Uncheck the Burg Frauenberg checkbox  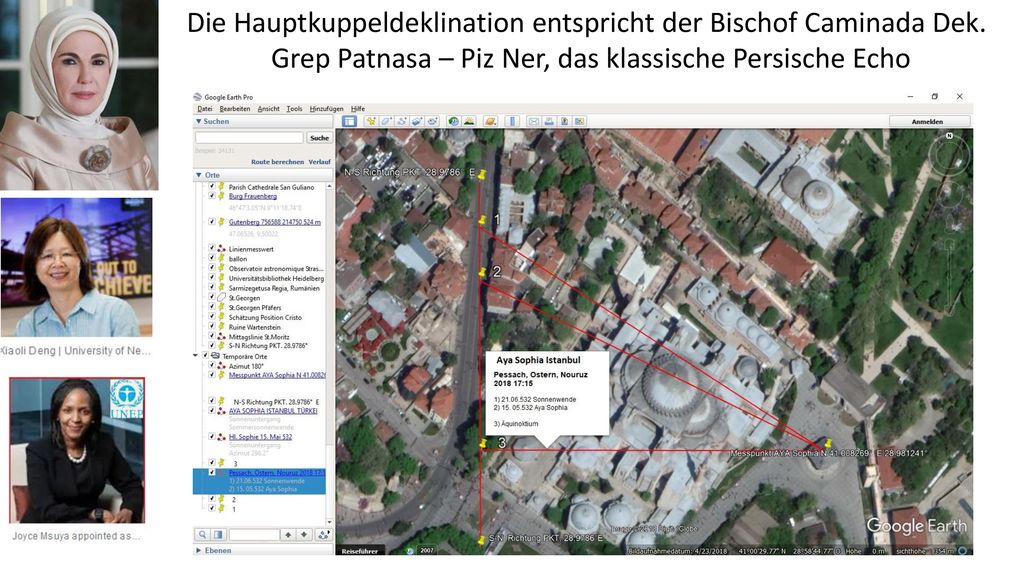click(x=212, y=196)
